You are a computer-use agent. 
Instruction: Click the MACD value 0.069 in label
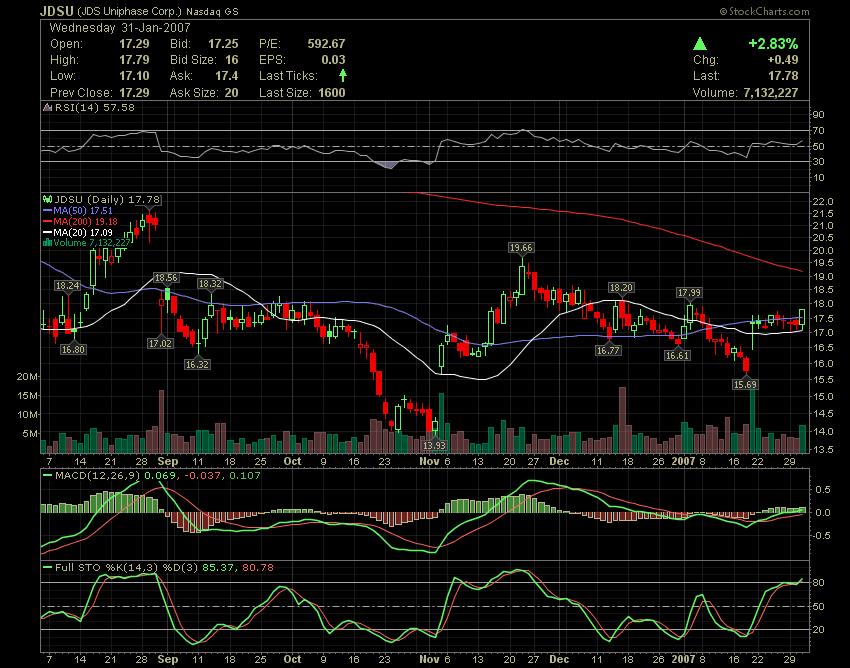pyautogui.click(x=158, y=476)
